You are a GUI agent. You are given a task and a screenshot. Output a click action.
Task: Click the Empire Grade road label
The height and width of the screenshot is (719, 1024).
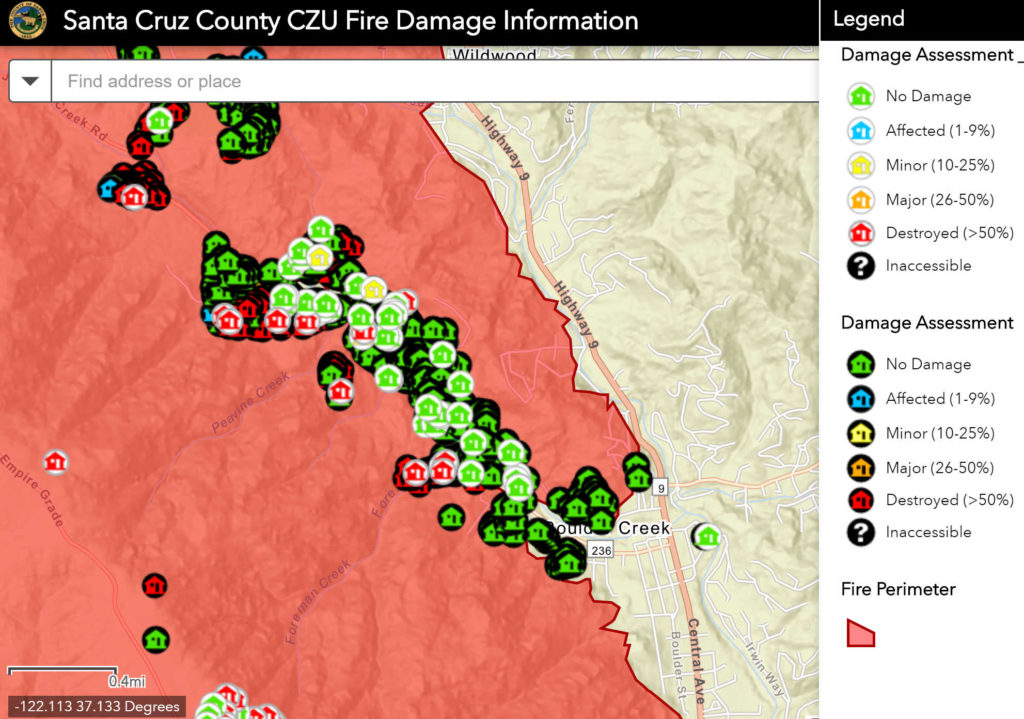click(x=33, y=490)
